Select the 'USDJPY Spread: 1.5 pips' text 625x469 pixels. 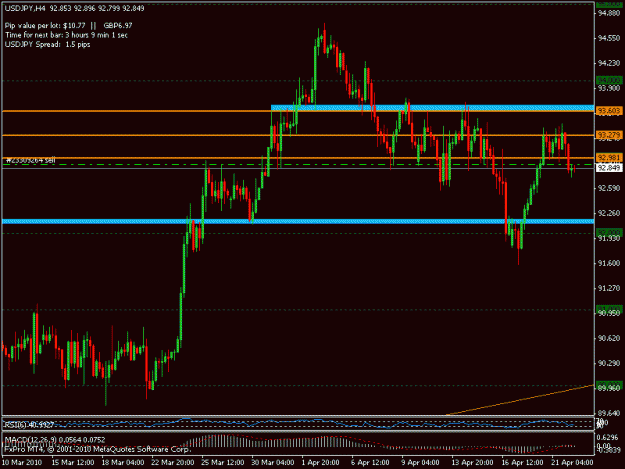[x=47, y=45]
